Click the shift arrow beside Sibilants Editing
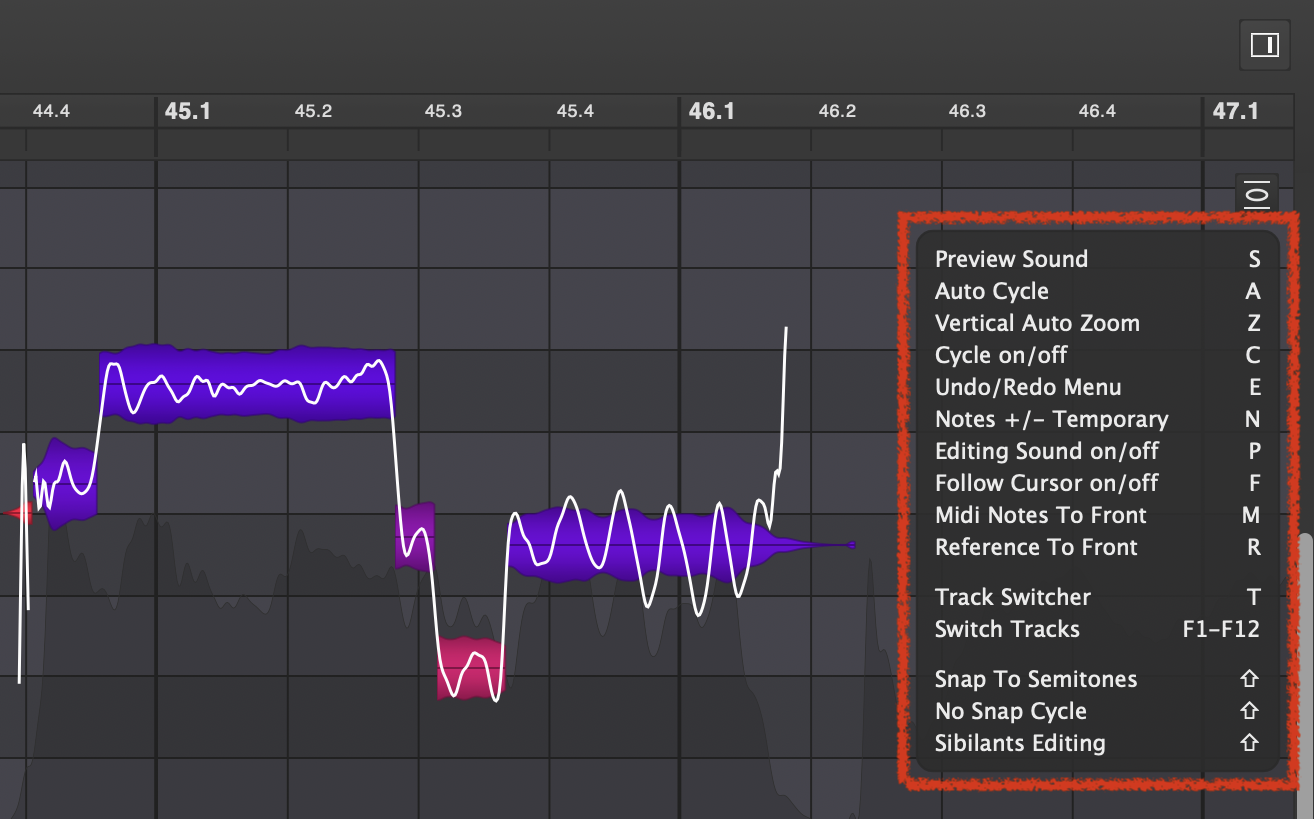 pyautogui.click(x=1248, y=743)
